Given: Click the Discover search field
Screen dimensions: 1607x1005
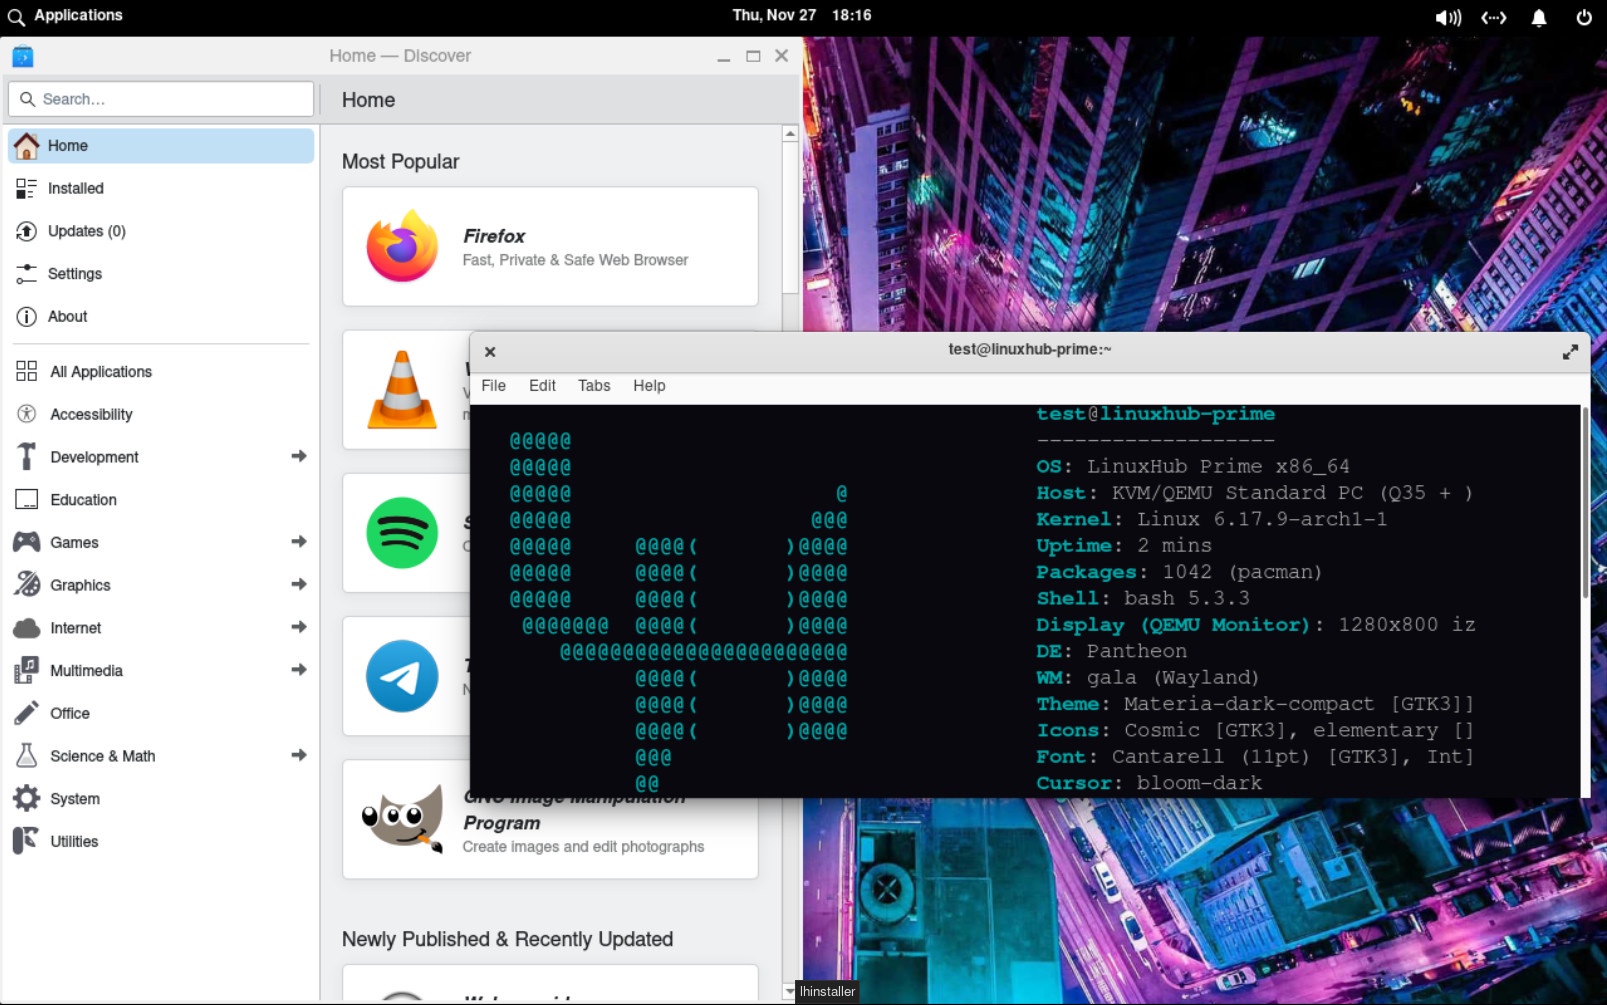Looking at the screenshot, I should coord(162,99).
